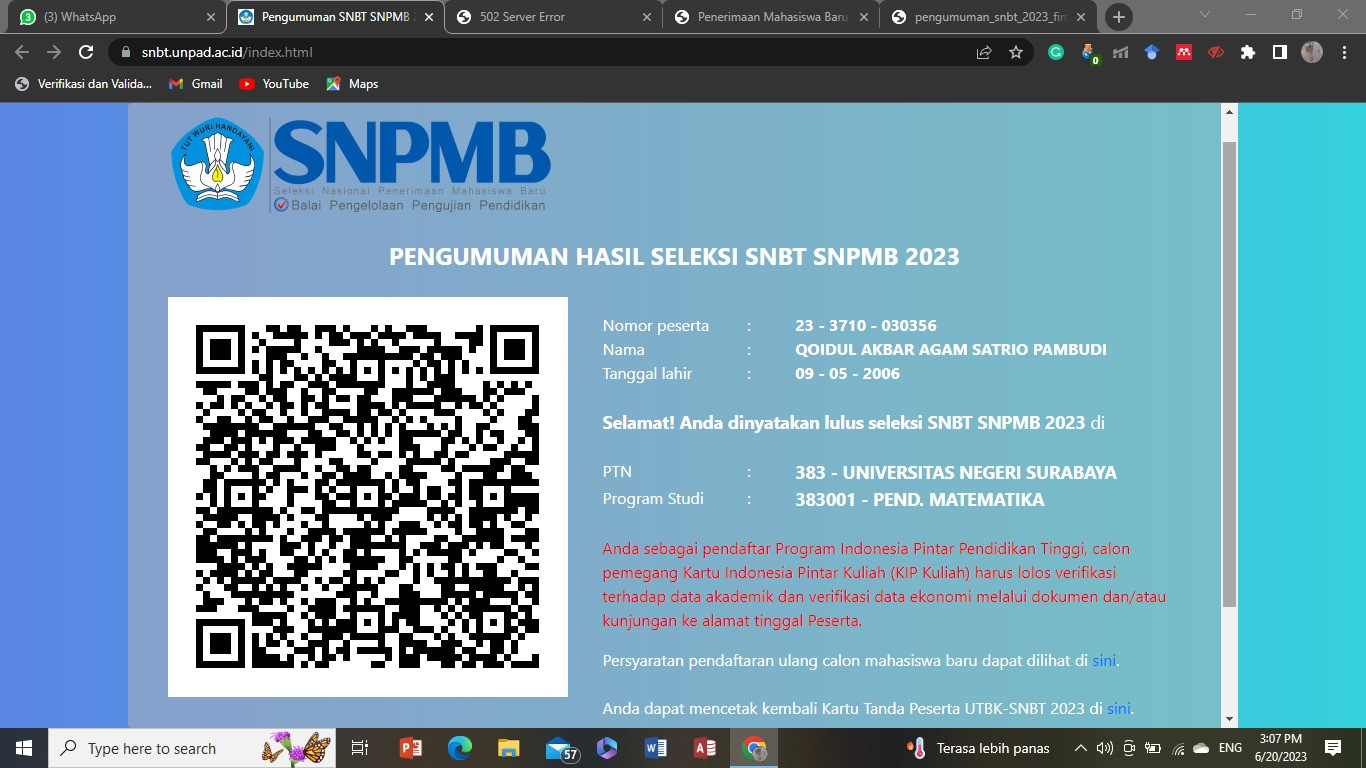1366x768 pixels.
Task: Open a new browser tab
Action: click(1119, 17)
